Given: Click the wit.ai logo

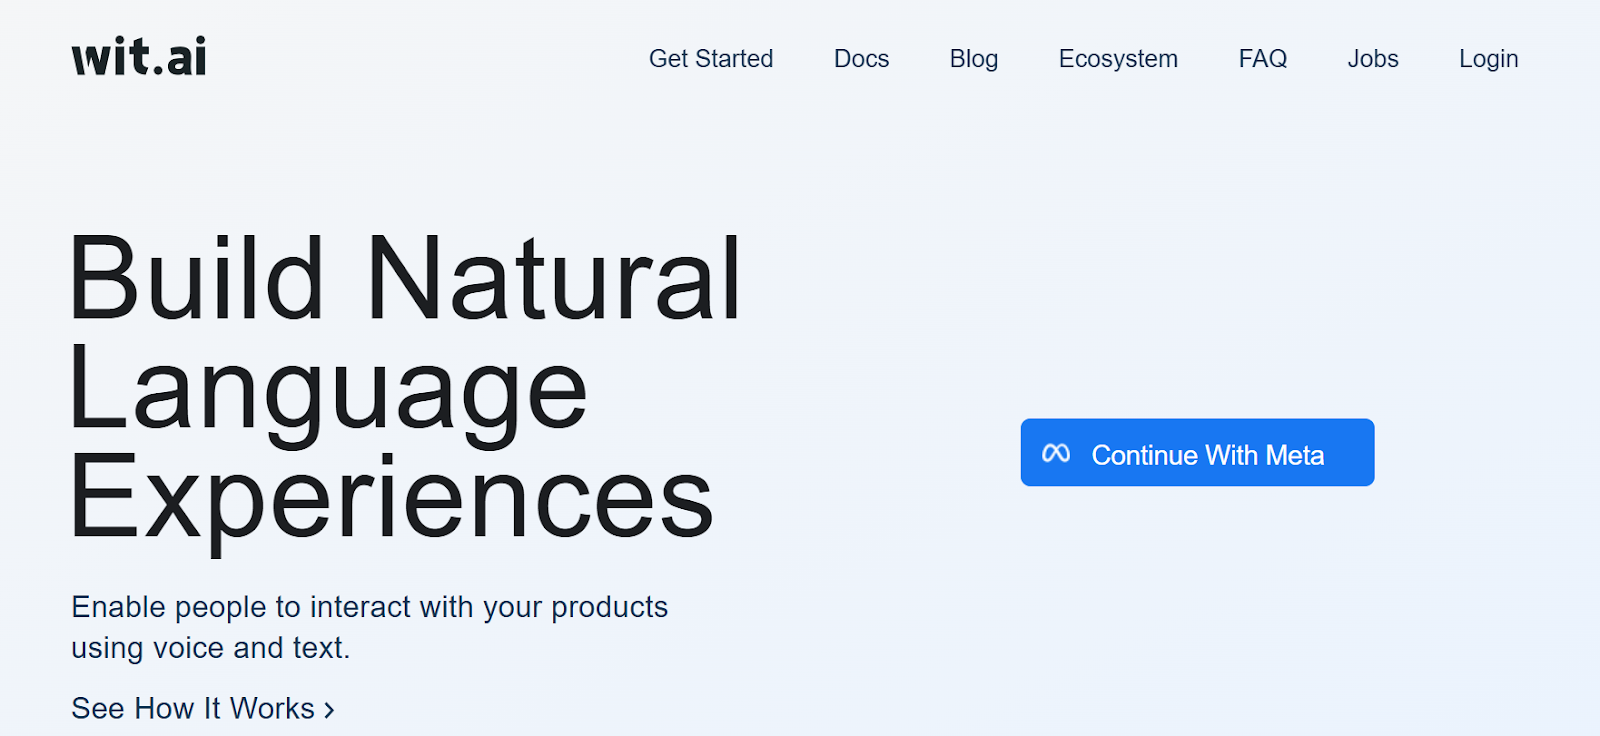Looking at the screenshot, I should point(139,57).
